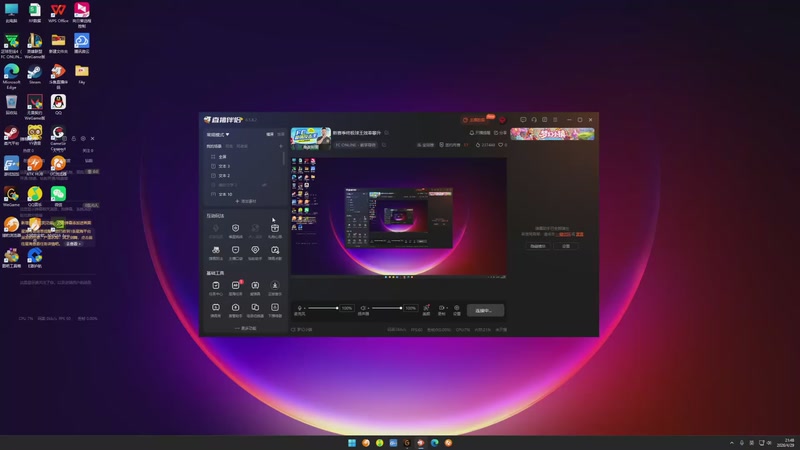Open 任务中心 in 基础工具
Viewport: 800px width, 450px height.
[x=216, y=286]
